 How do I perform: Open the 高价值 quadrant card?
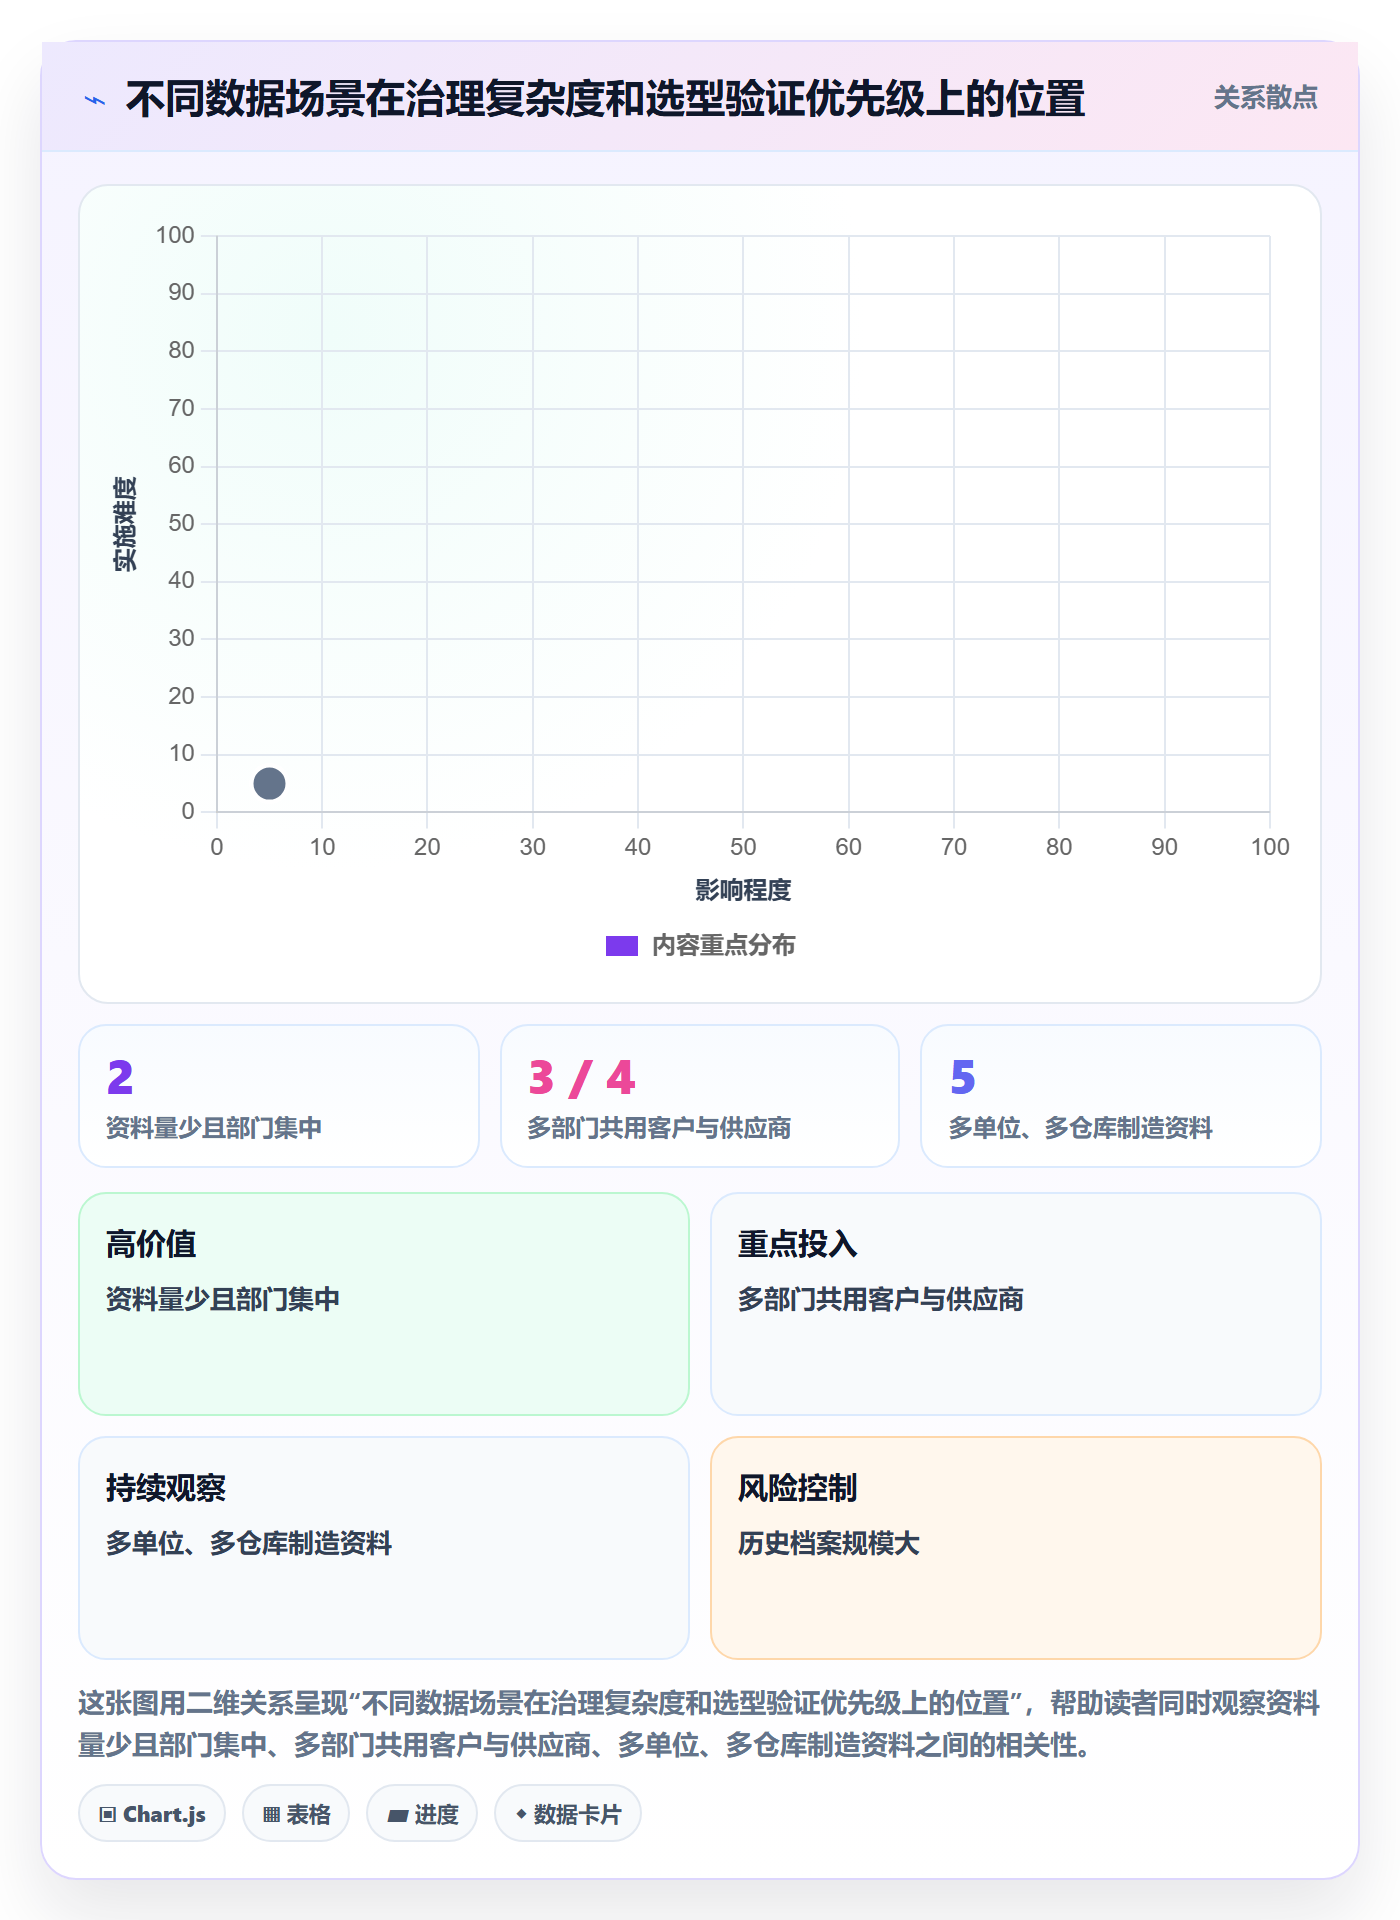(x=384, y=1304)
